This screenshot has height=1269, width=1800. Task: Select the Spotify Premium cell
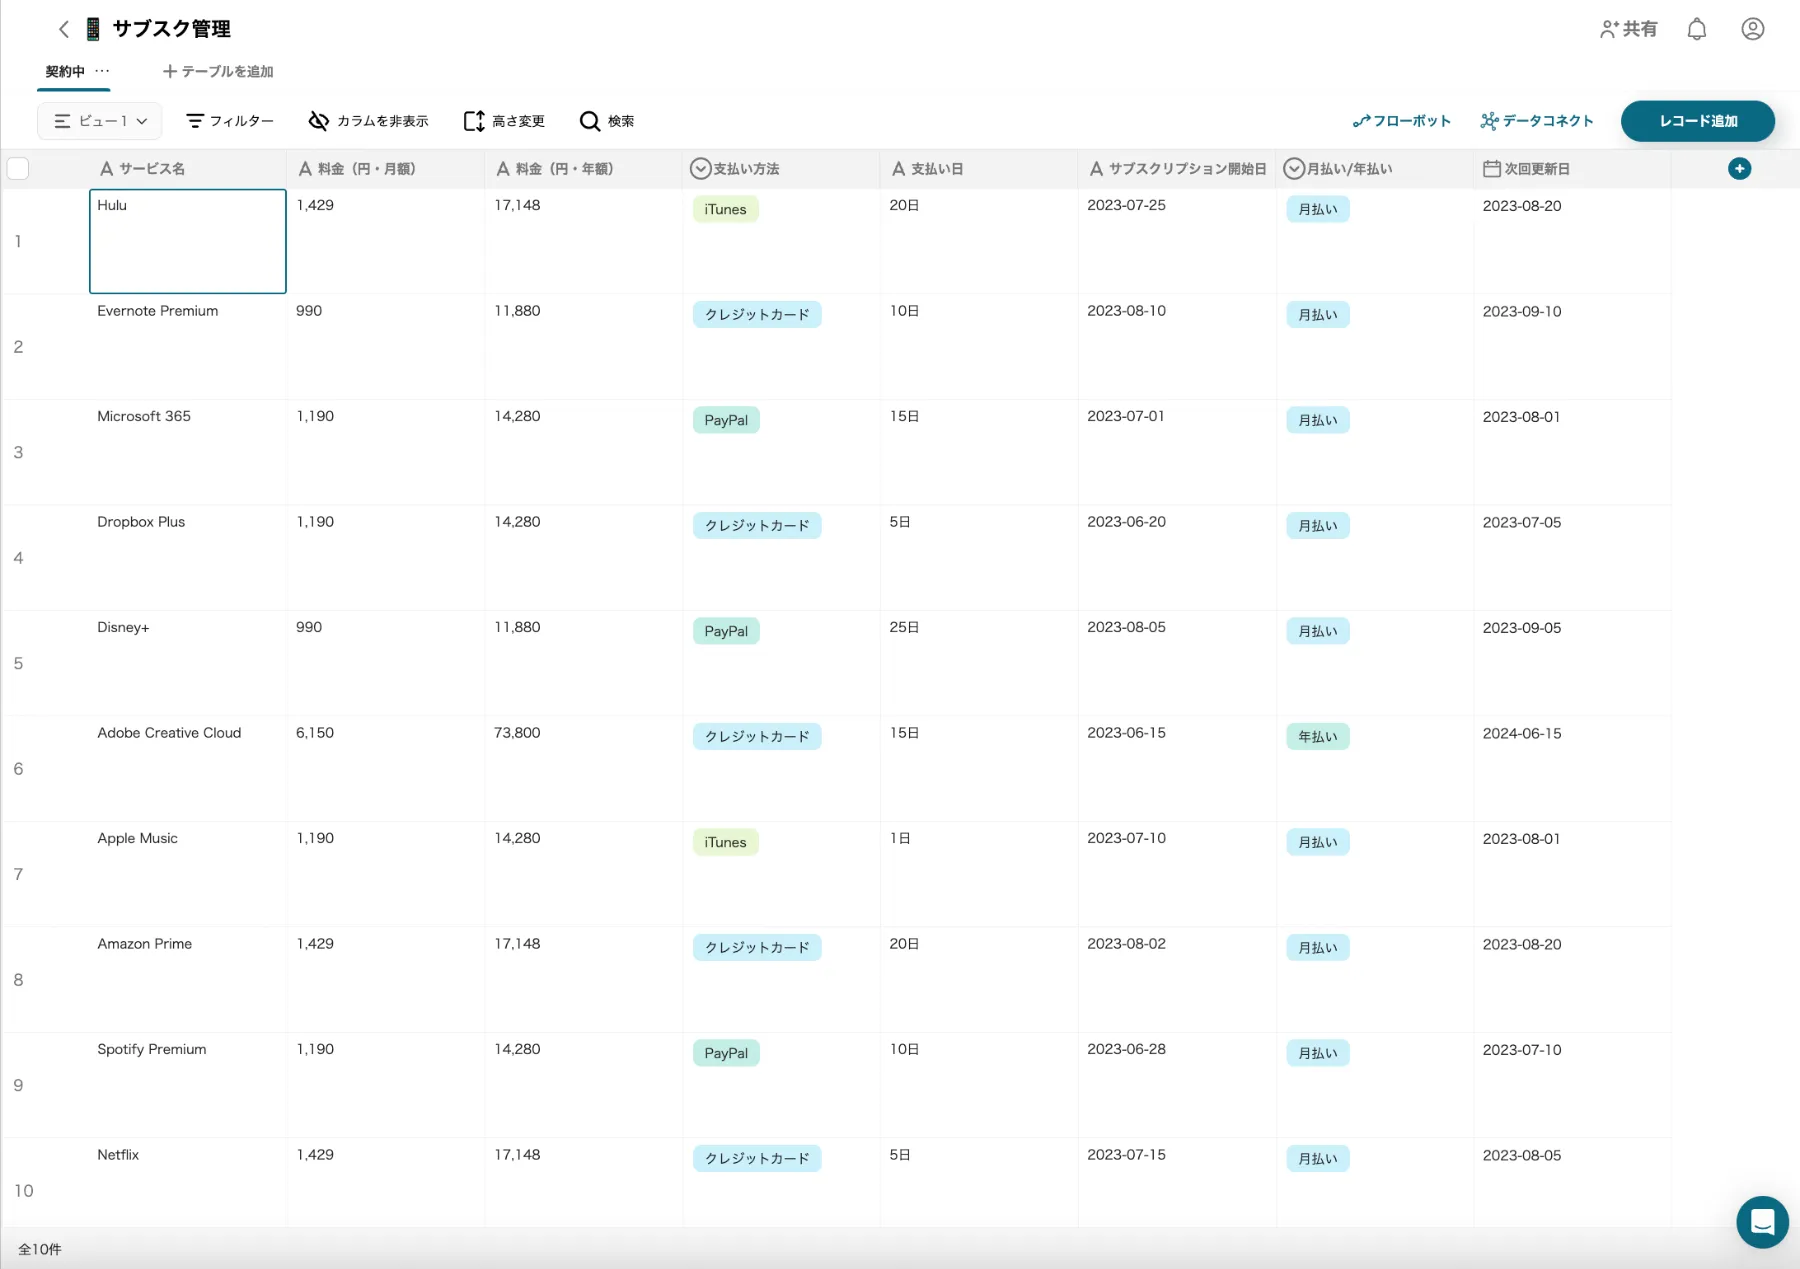point(187,1085)
